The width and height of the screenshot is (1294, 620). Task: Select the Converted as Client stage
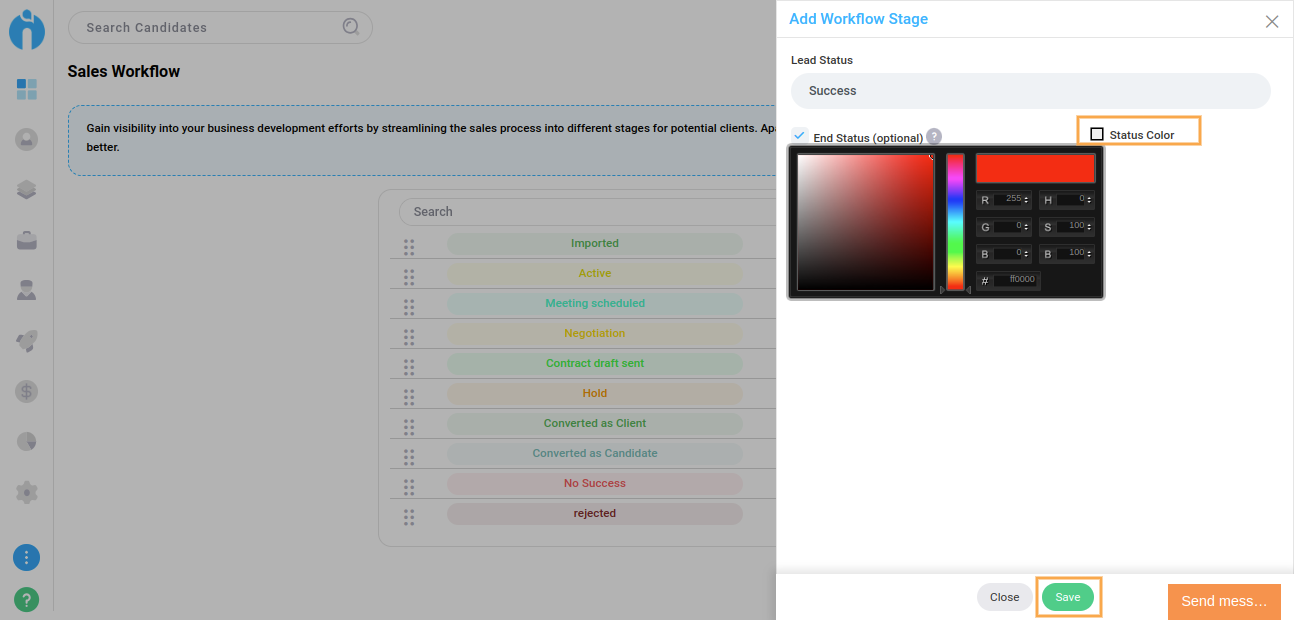click(594, 423)
